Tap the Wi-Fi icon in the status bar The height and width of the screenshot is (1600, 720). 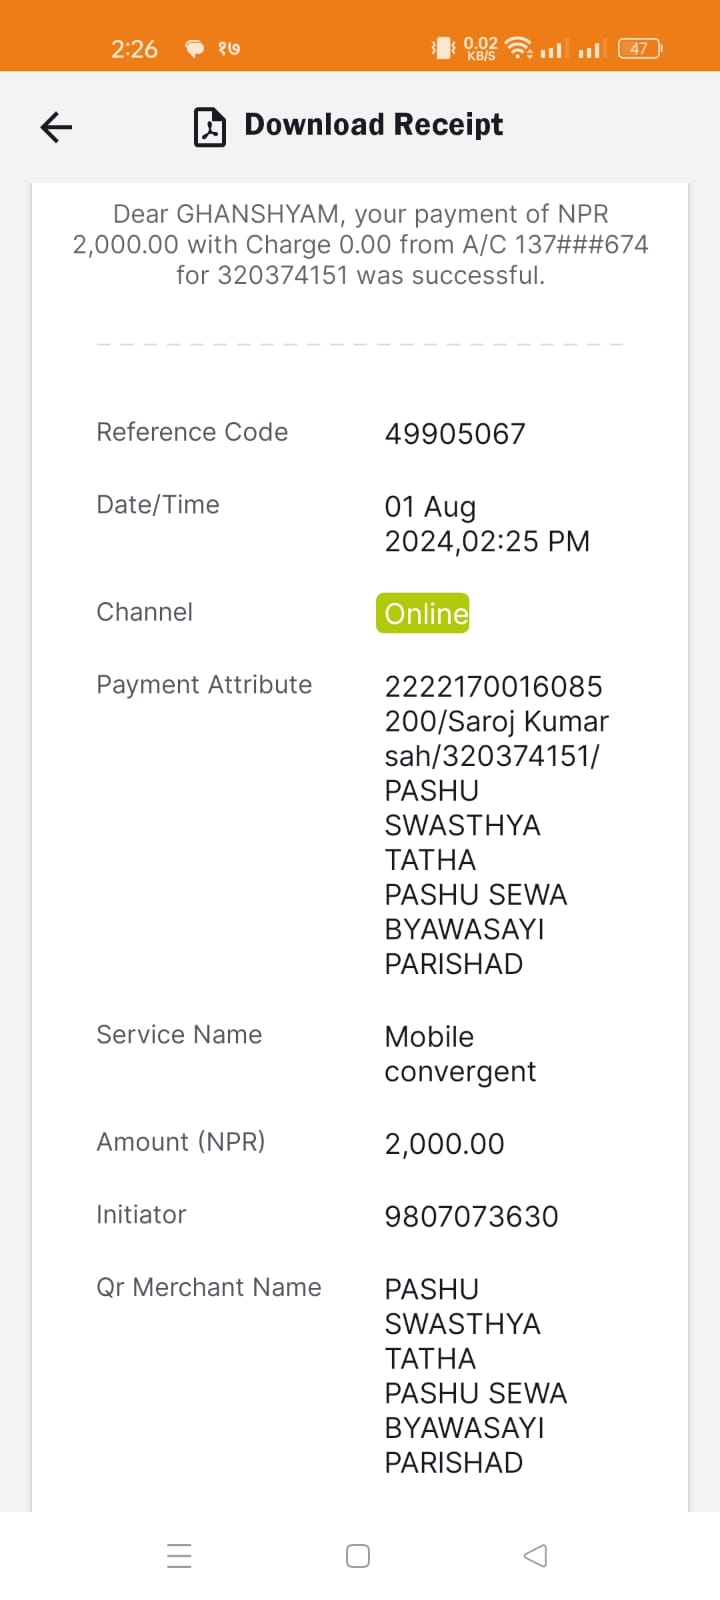coord(518,47)
